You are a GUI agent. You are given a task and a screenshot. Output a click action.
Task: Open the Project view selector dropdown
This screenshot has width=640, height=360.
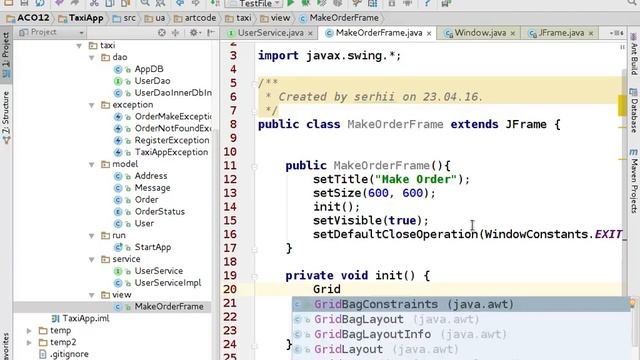tap(51, 32)
